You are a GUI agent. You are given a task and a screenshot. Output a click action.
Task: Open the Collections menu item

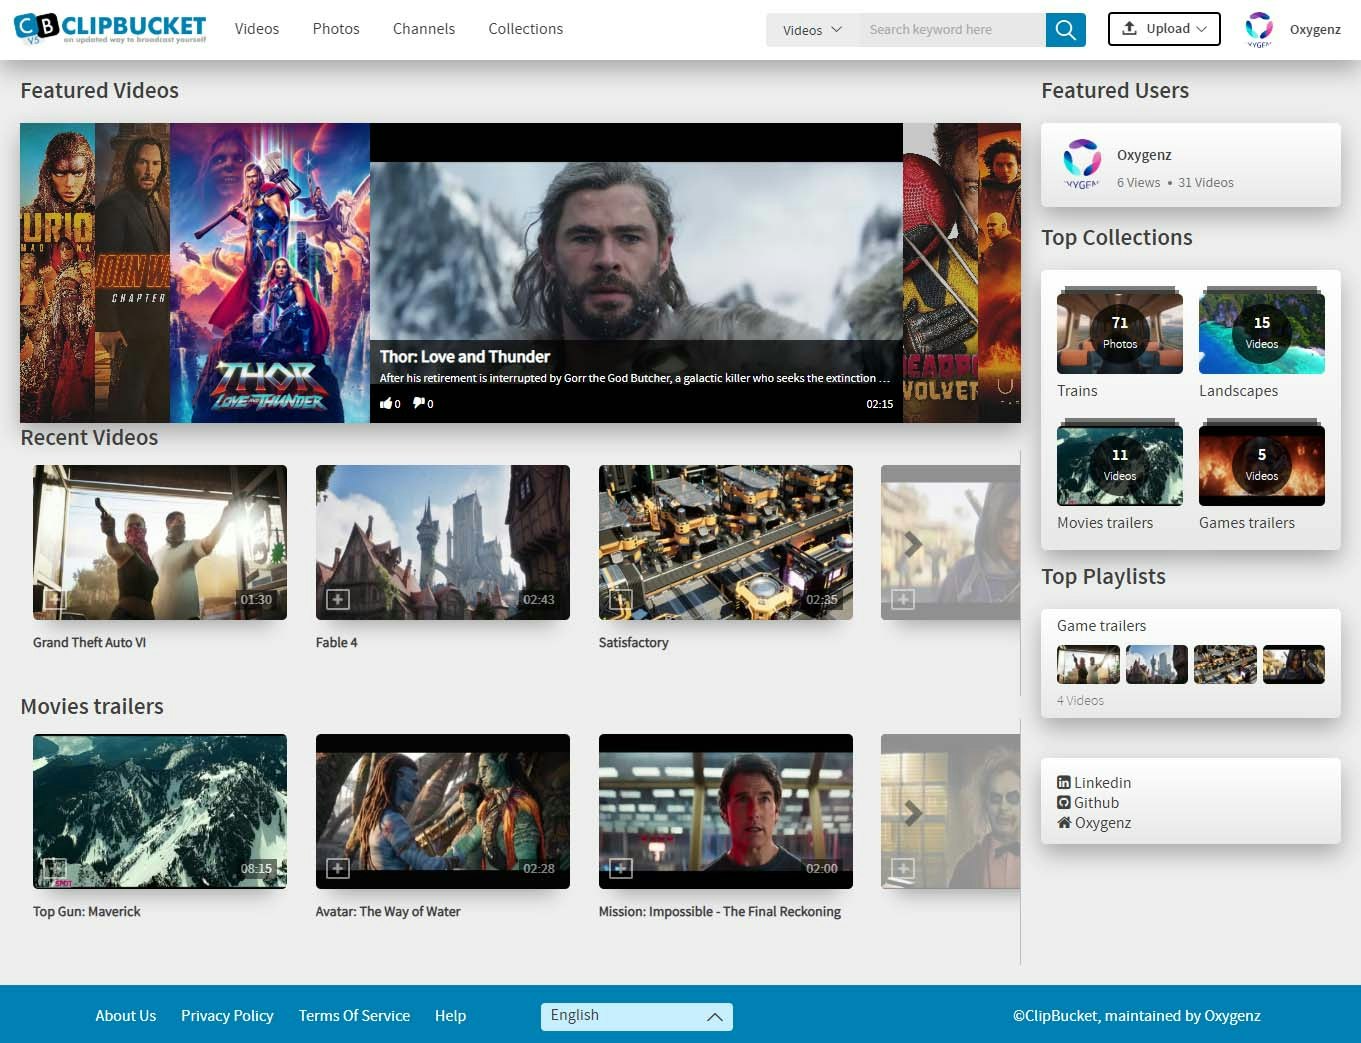click(x=526, y=29)
